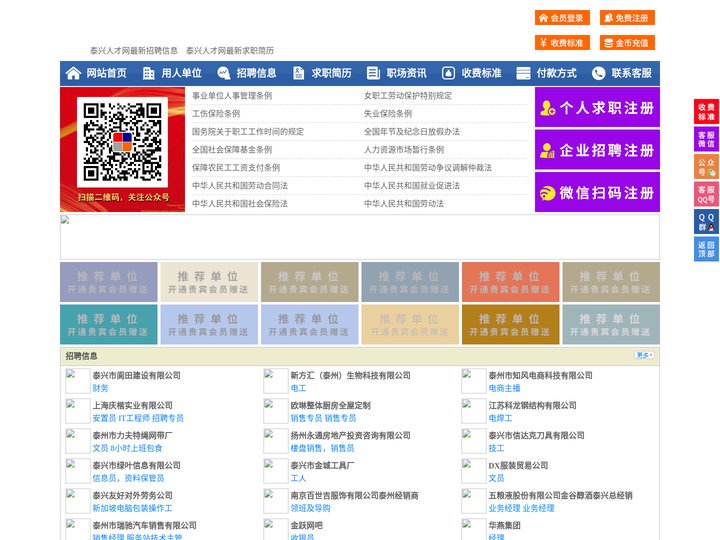The width and height of the screenshot is (720, 540).
Task: Open 泰兴人才网最新招聘信息 link
Action: pyautogui.click(x=134, y=51)
